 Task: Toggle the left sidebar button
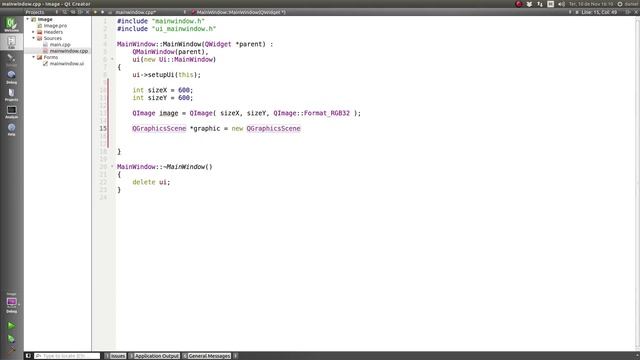pyautogui.click(x=28, y=356)
